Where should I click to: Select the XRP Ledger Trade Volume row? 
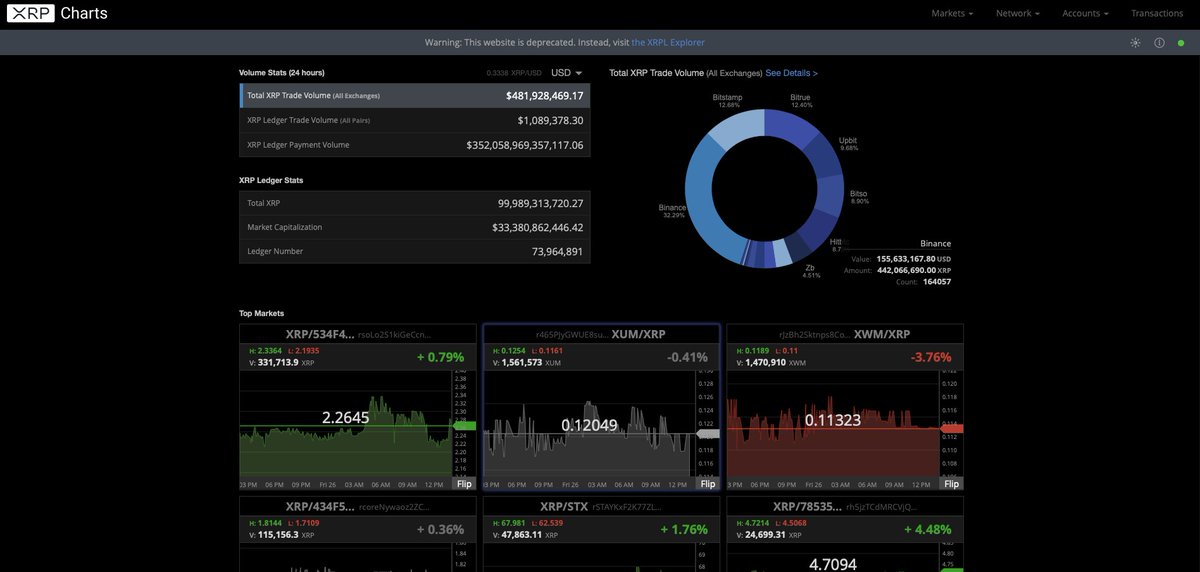pyautogui.click(x=415, y=120)
